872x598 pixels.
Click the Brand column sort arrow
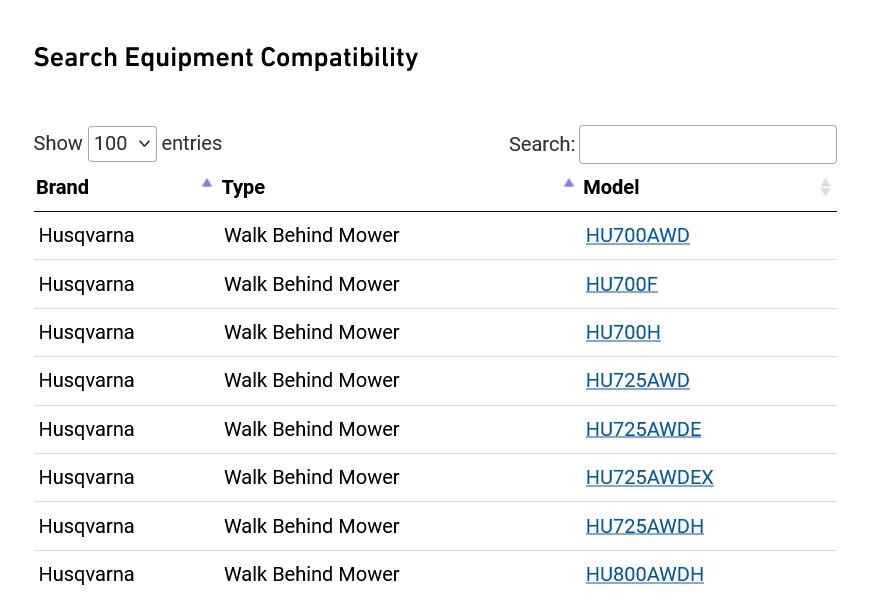(x=207, y=182)
